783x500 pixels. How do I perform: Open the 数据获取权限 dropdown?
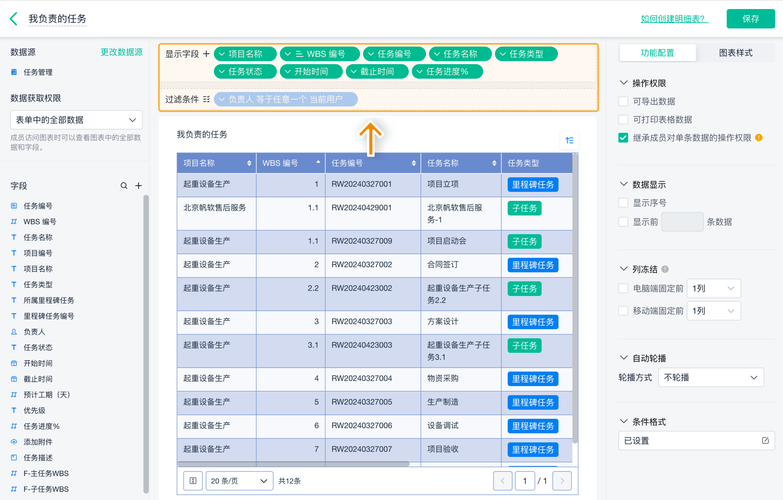point(76,120)
